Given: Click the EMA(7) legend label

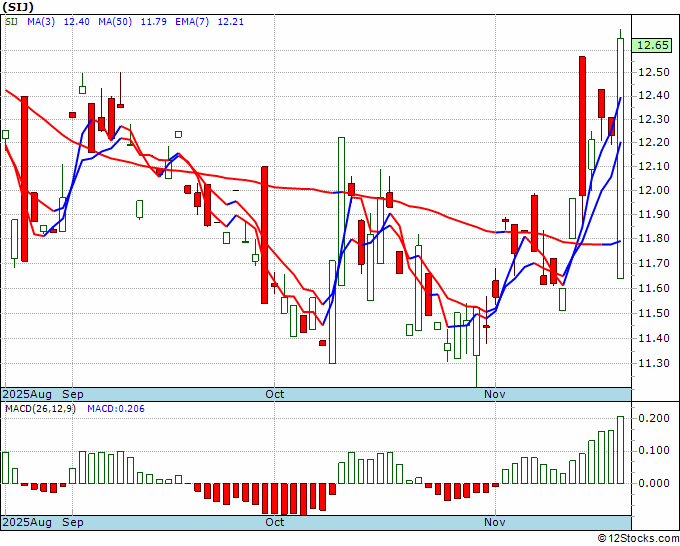Looking at the screenshot, I should pyautogui.click(x=192, y=21).
